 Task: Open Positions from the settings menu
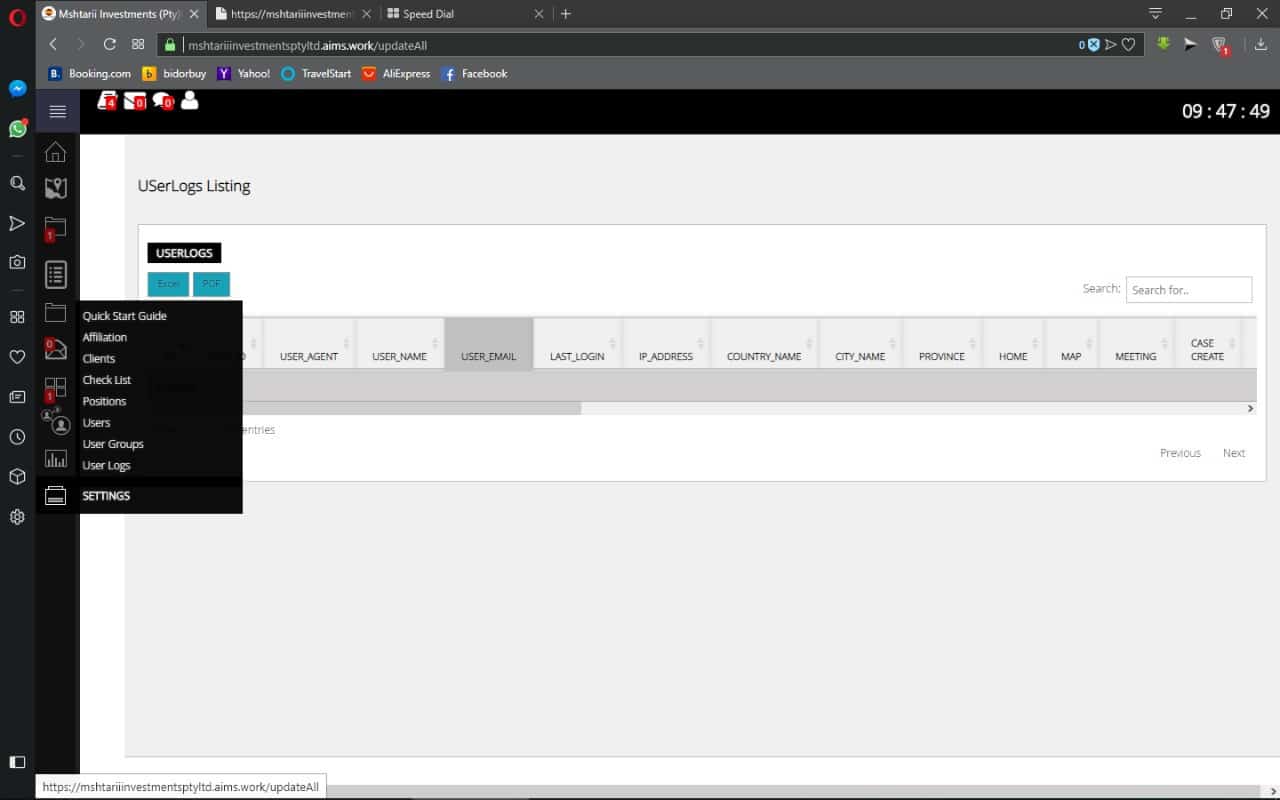[104, 401]
